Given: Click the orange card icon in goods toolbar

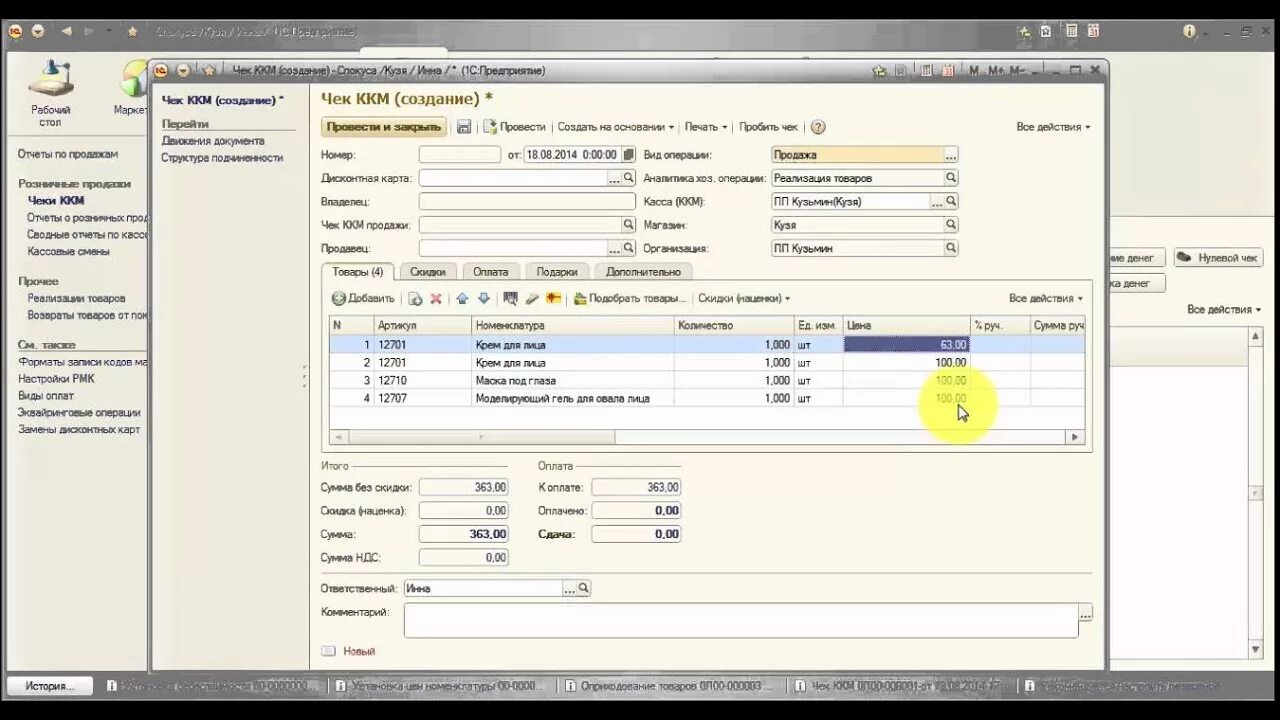Looking at the screenshot, I should (553, 298).
